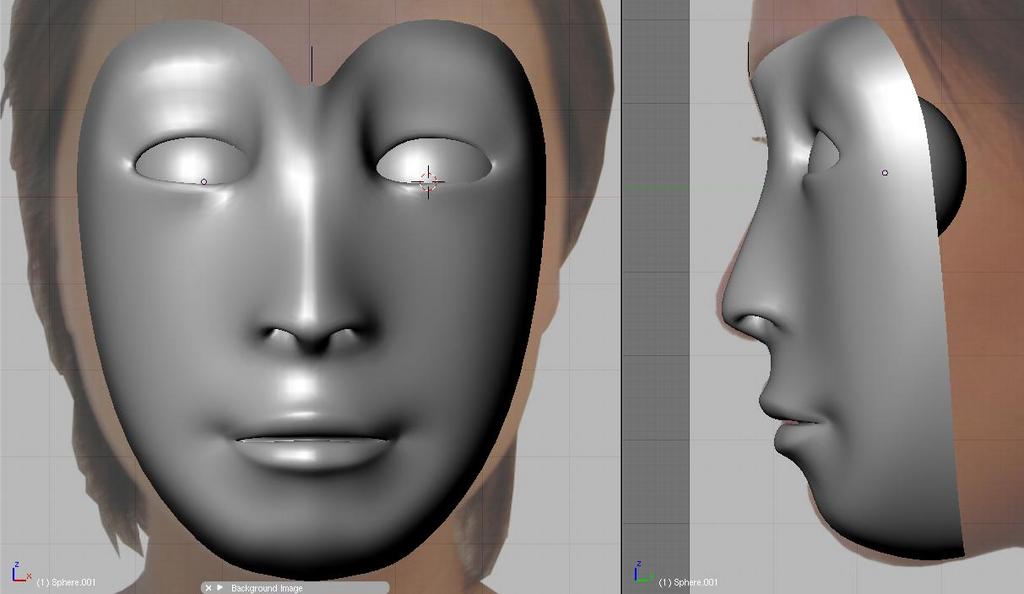
Task: Click the Background Image panel title
Action: [x=266, y=588]
